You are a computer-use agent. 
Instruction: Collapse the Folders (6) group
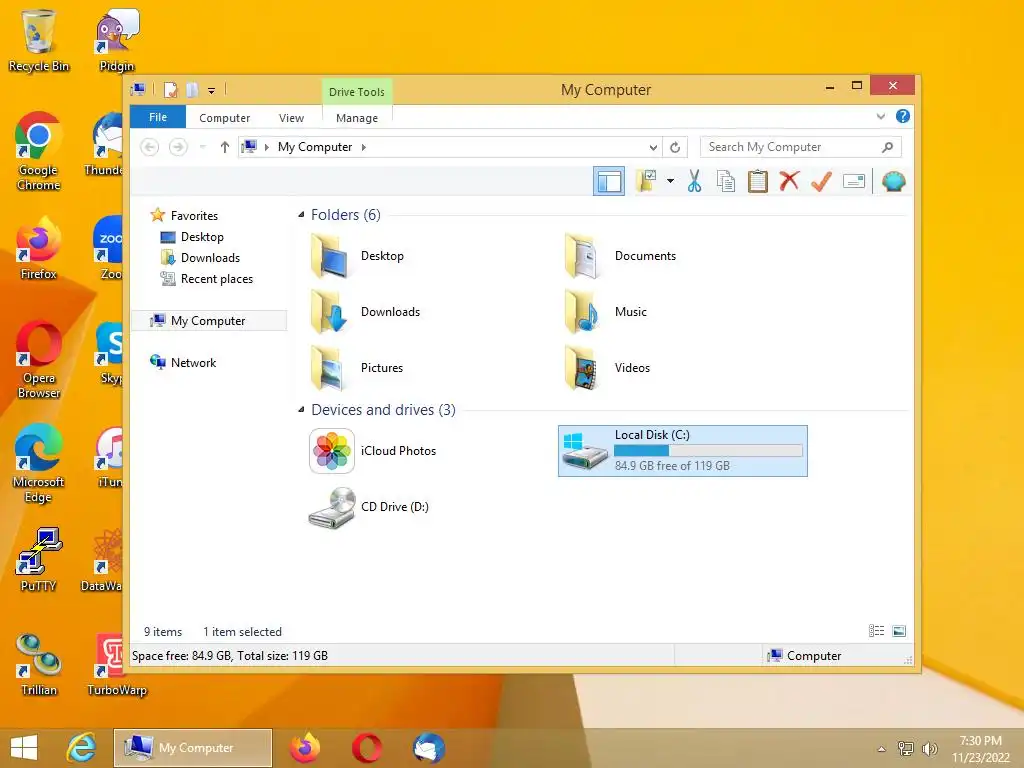[301, 215]
